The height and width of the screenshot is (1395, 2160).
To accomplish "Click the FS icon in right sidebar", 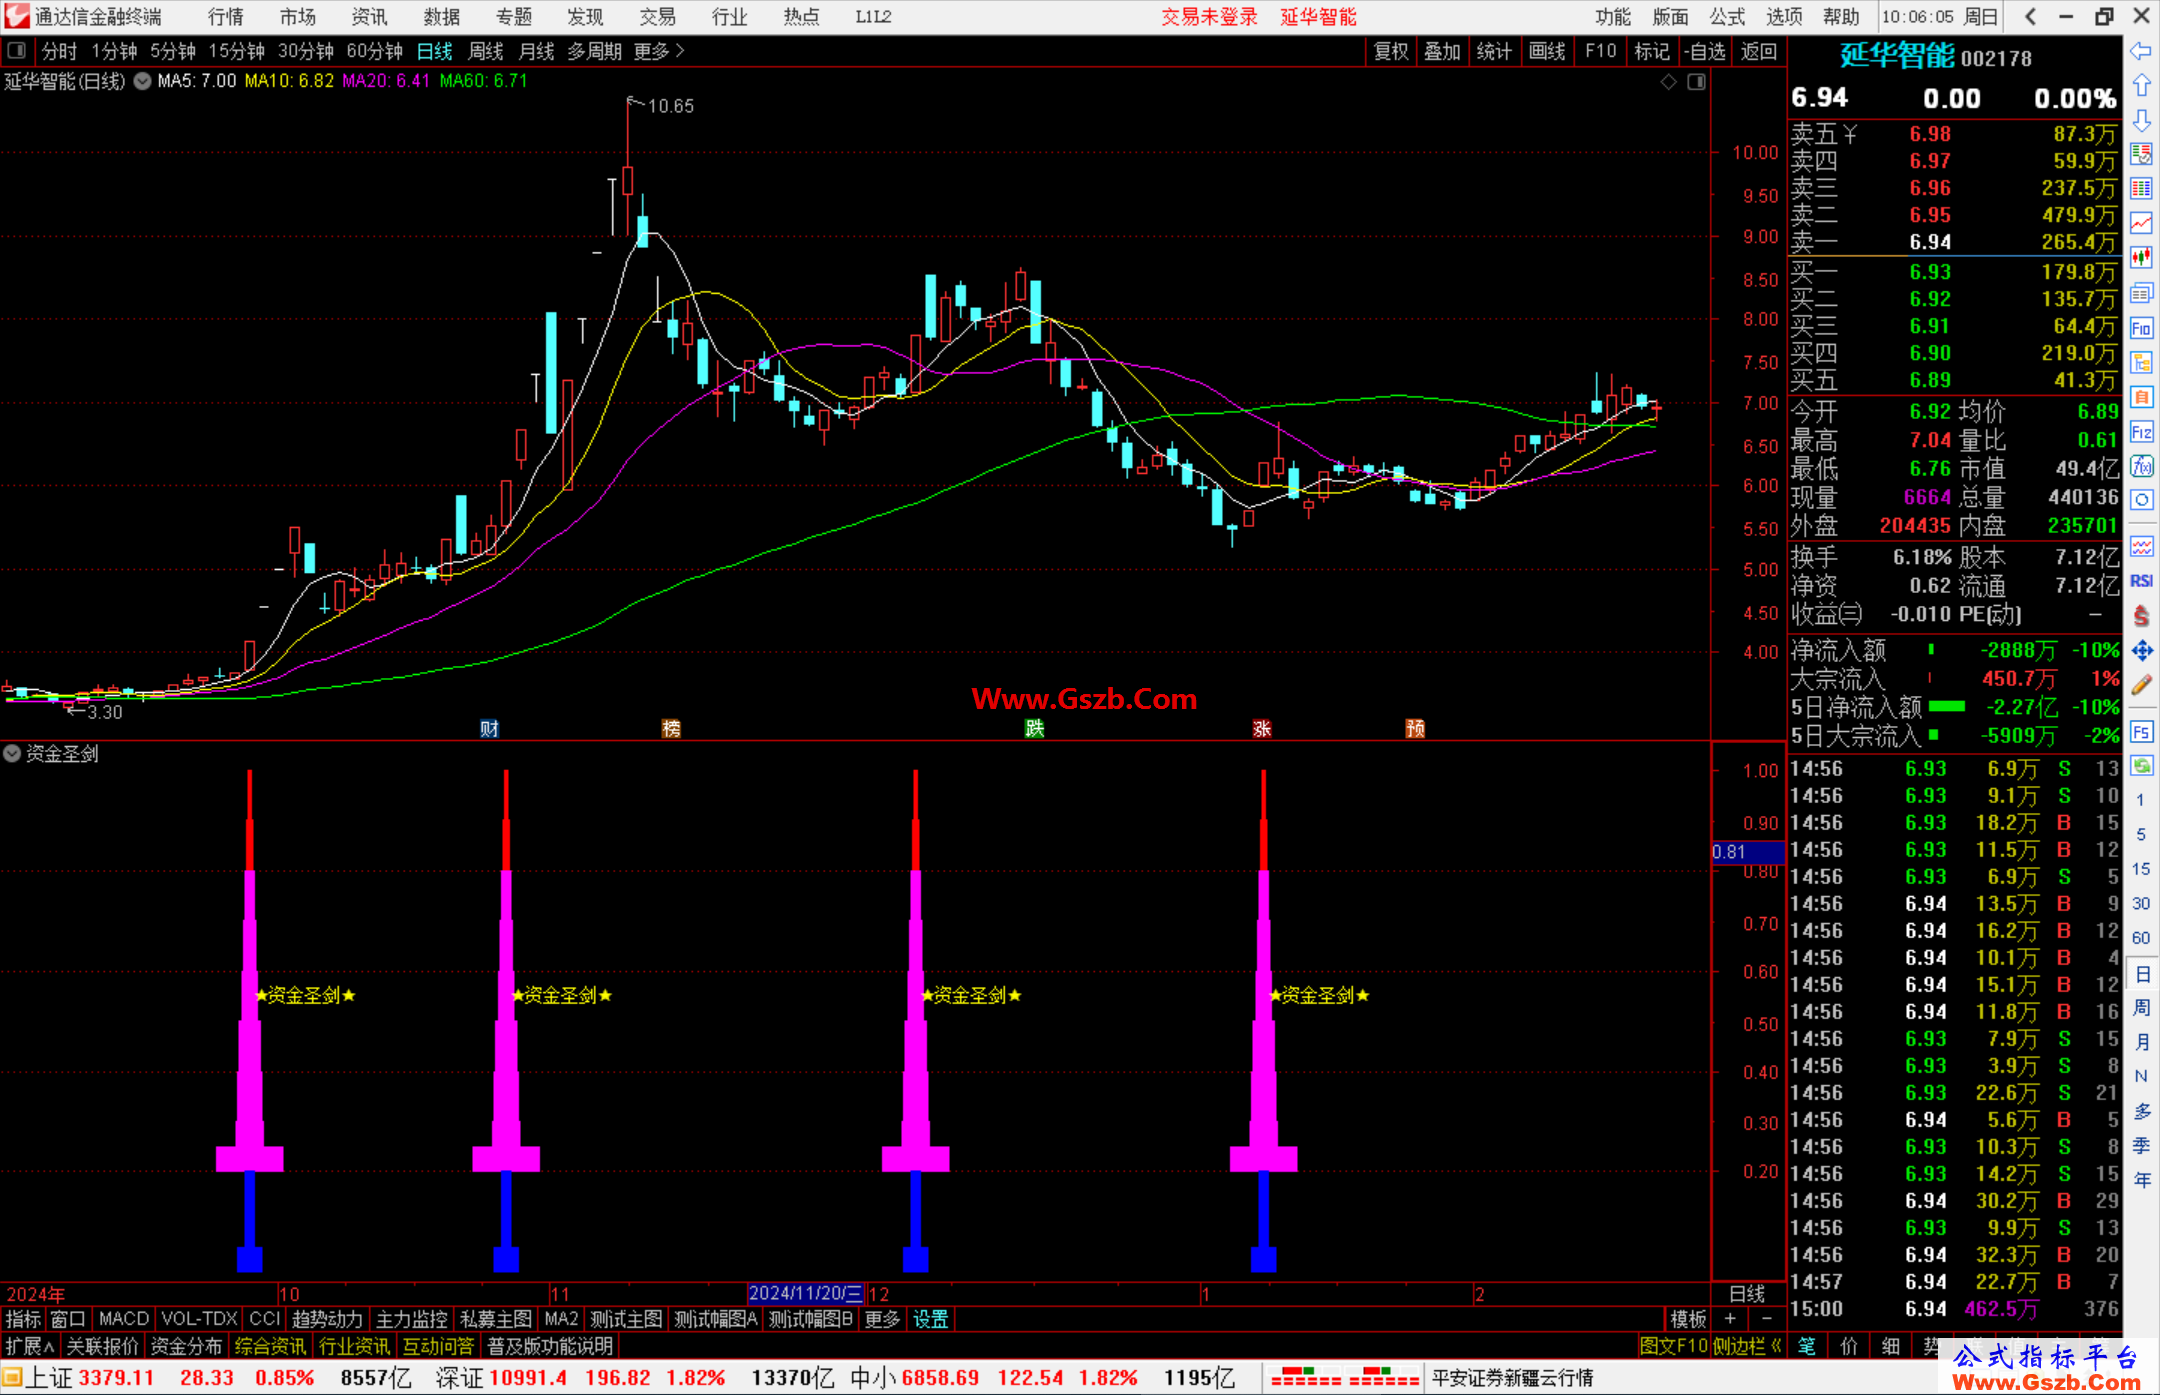I will tap(2141, 732).
